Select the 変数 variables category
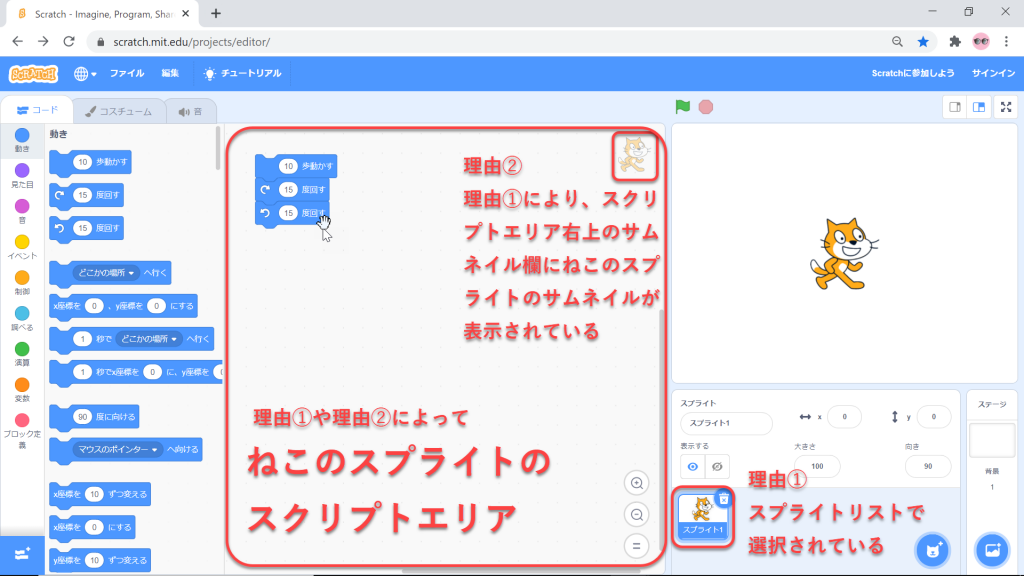The width and height of the screenshot is (1024, 576). (x=22, y=390)
